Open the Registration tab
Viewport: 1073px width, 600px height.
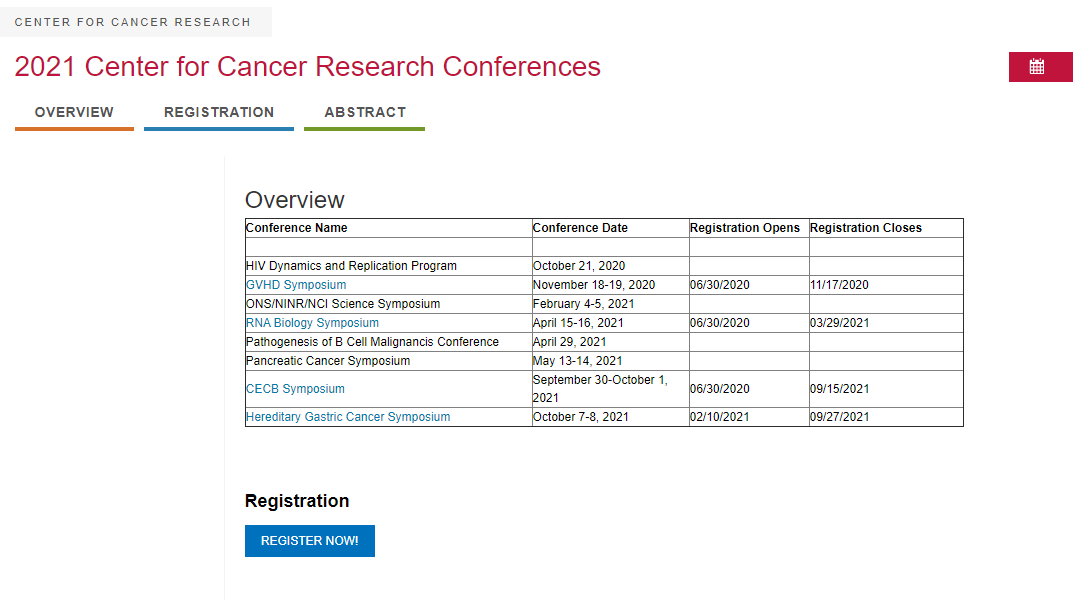coord(219,112)
